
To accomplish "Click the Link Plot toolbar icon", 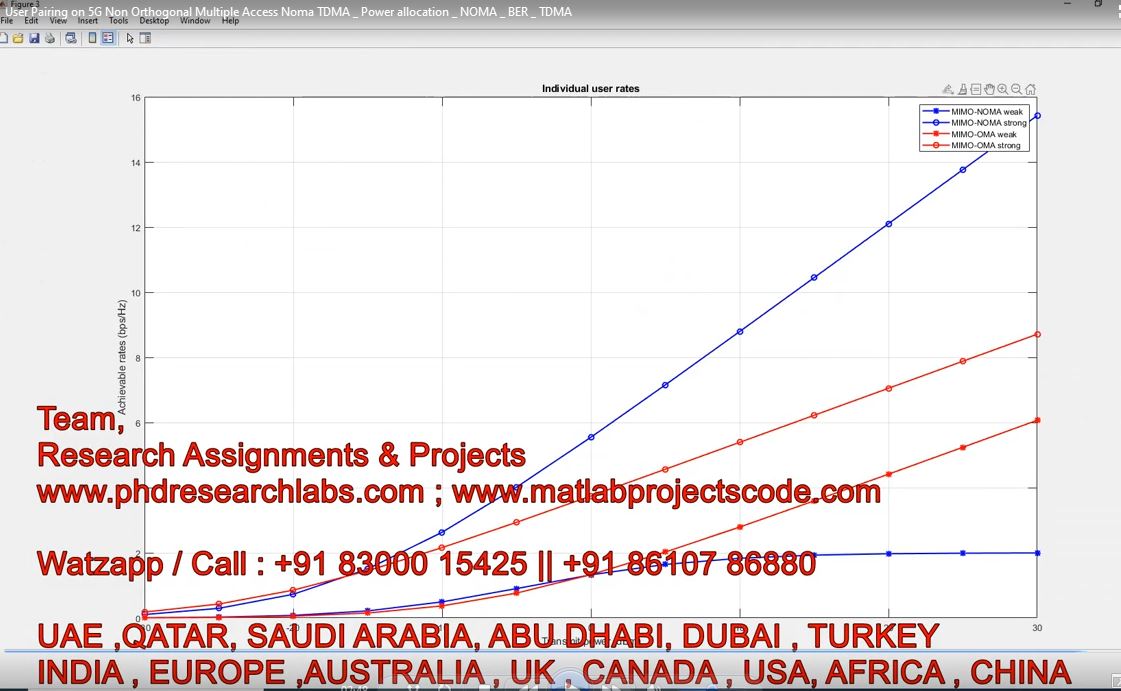I will point(71,38).
